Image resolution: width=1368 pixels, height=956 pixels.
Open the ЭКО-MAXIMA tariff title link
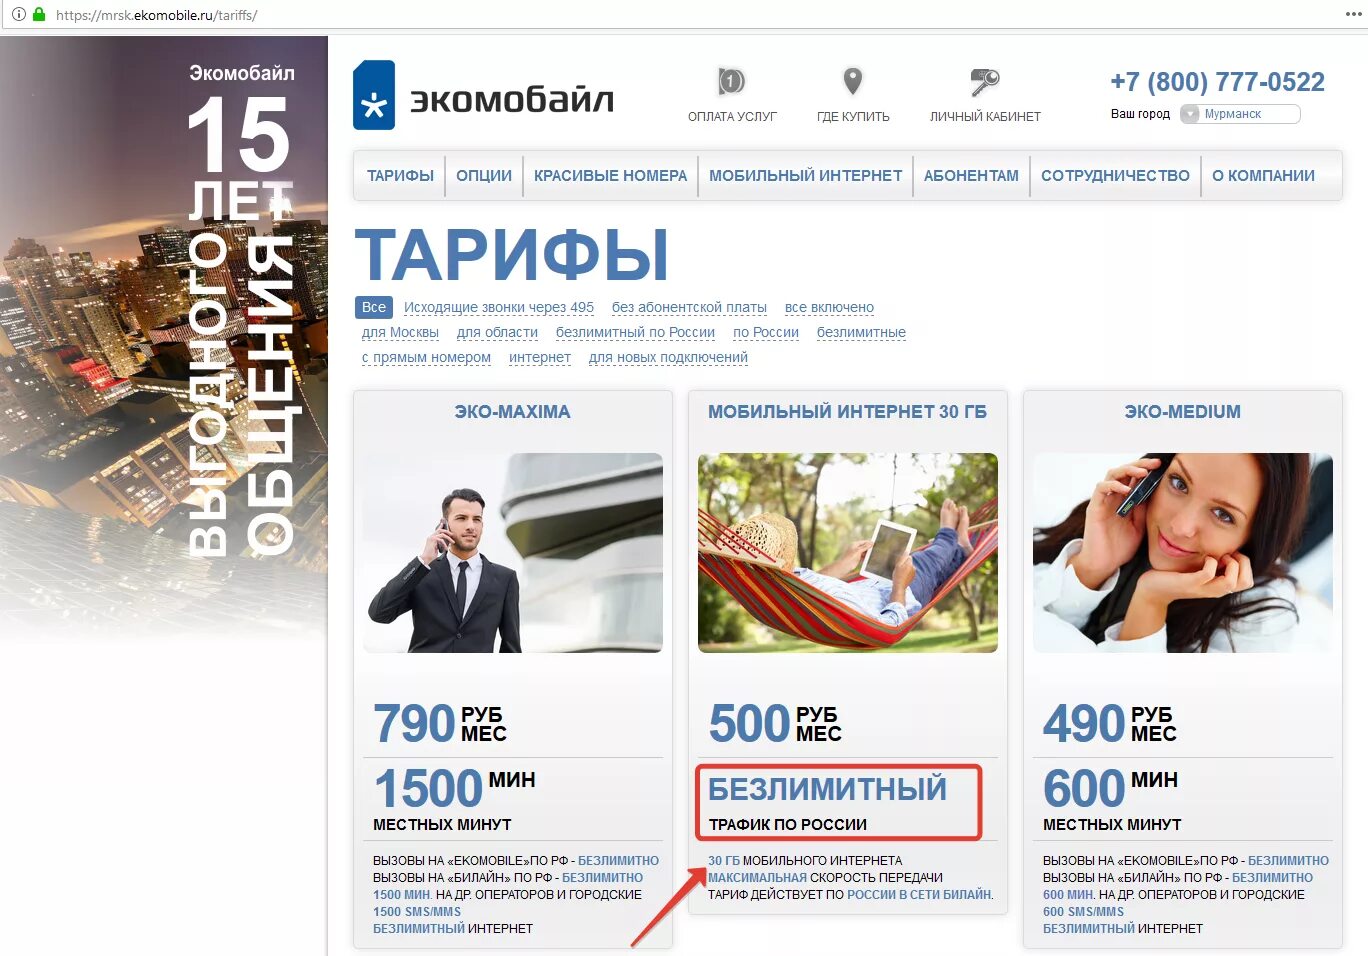pyautogui.click(x=512, y=412)
